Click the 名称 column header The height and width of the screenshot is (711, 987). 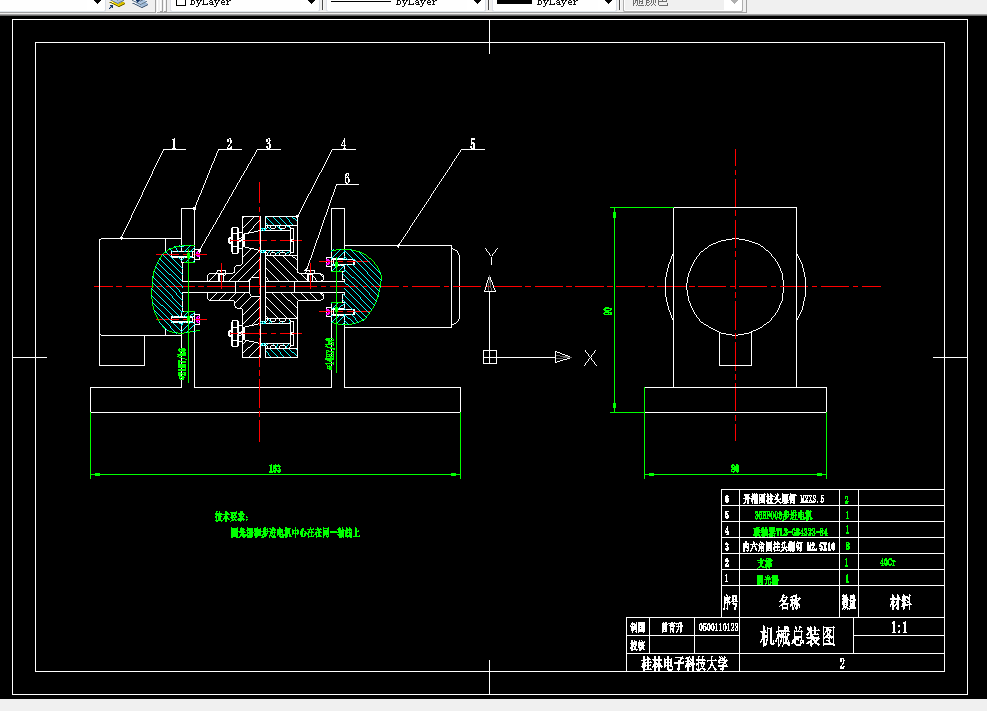(789, 603)
